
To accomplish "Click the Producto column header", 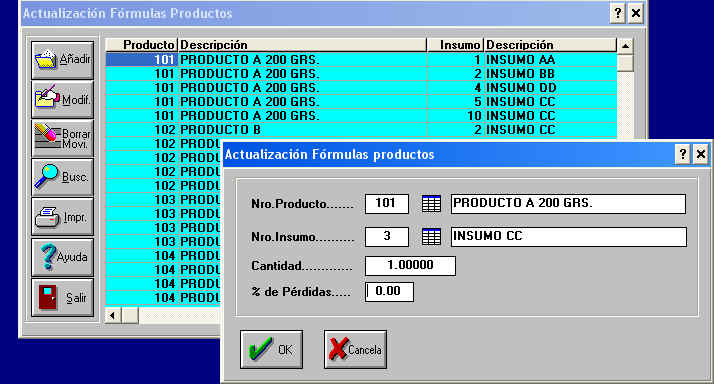I will point(141,45).
